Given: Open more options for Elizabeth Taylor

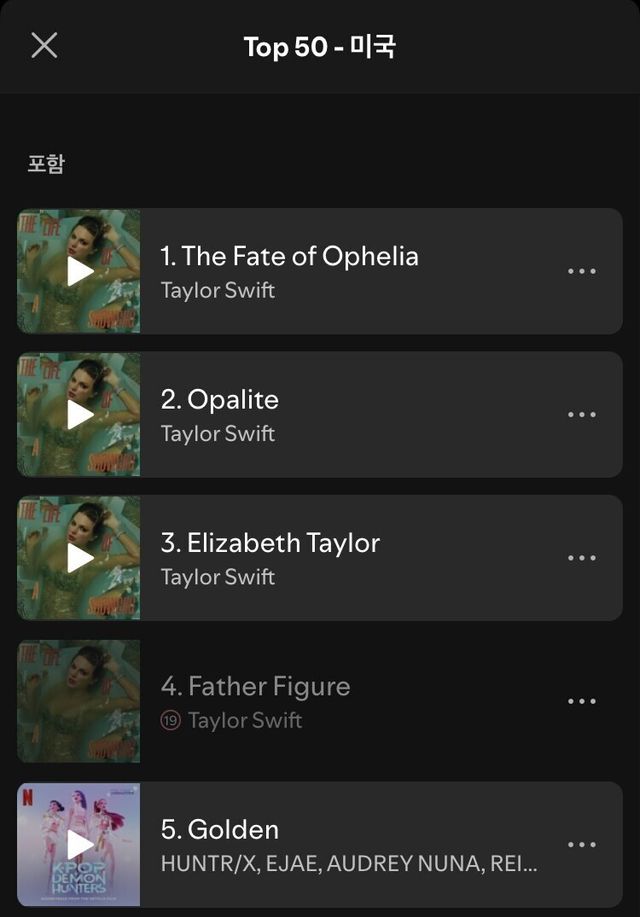Looking at the screenshot, I should 581,558.
